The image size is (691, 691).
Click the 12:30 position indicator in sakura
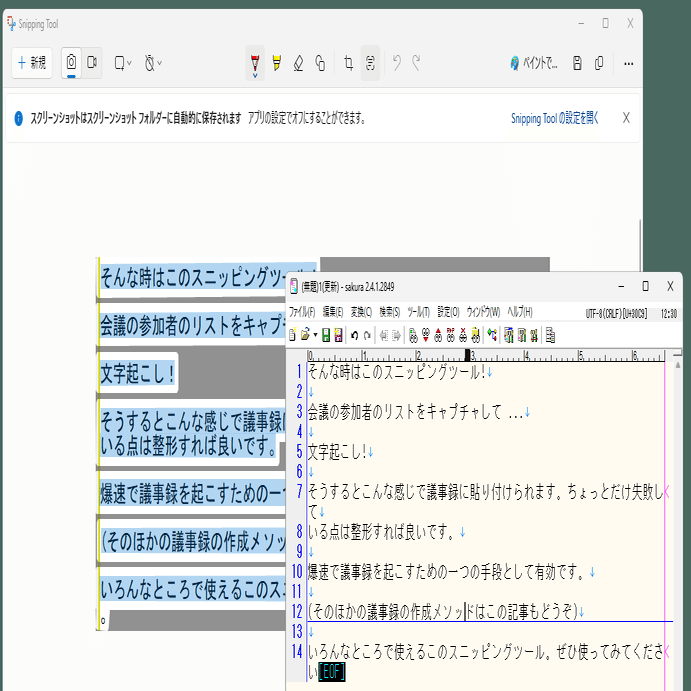pos(669,313)
